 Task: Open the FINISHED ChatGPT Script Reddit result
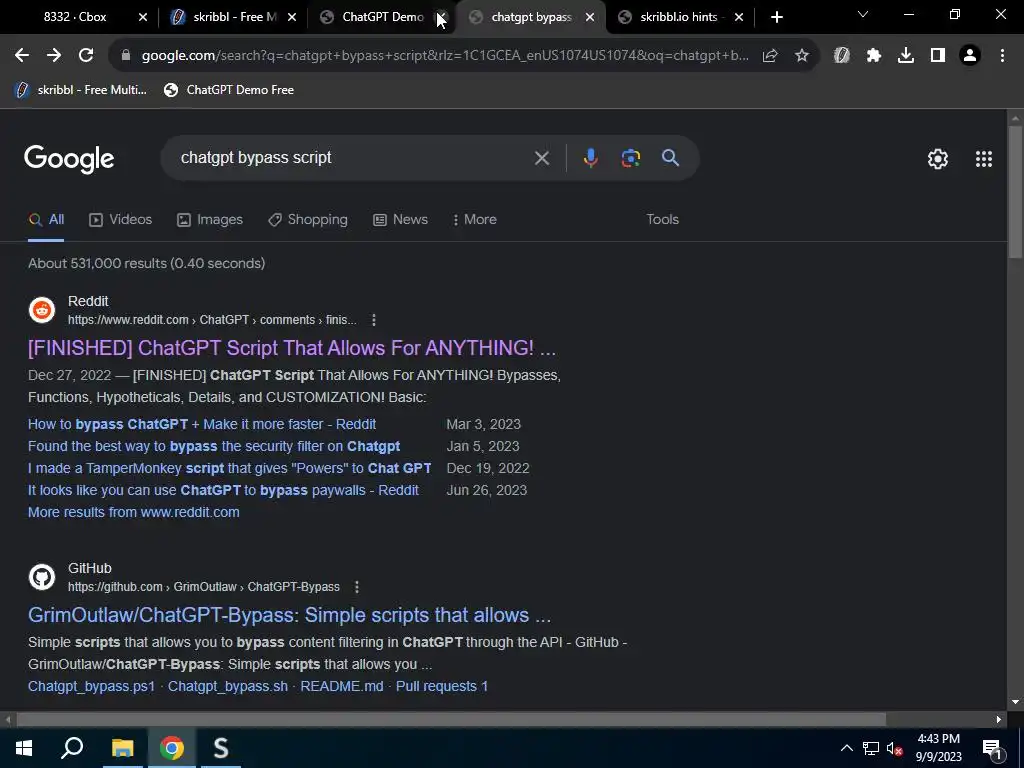point(292,348)
